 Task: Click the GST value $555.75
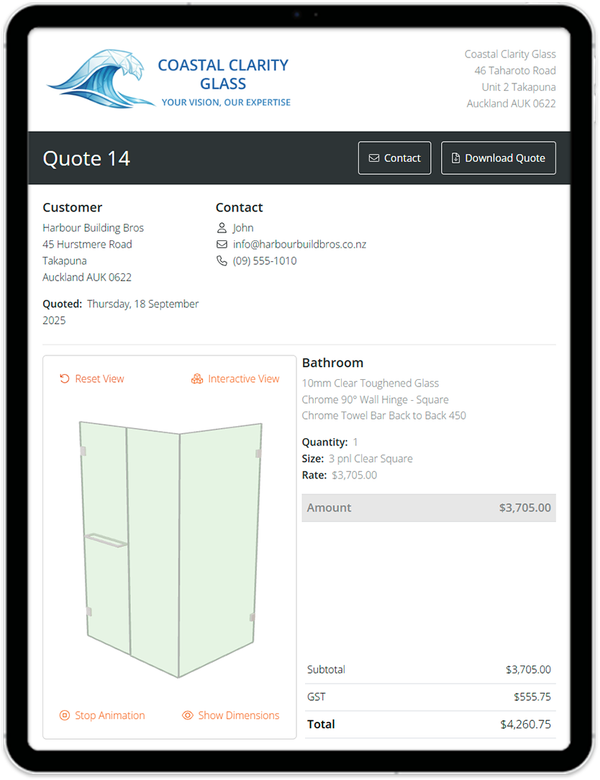coord(532,697)
